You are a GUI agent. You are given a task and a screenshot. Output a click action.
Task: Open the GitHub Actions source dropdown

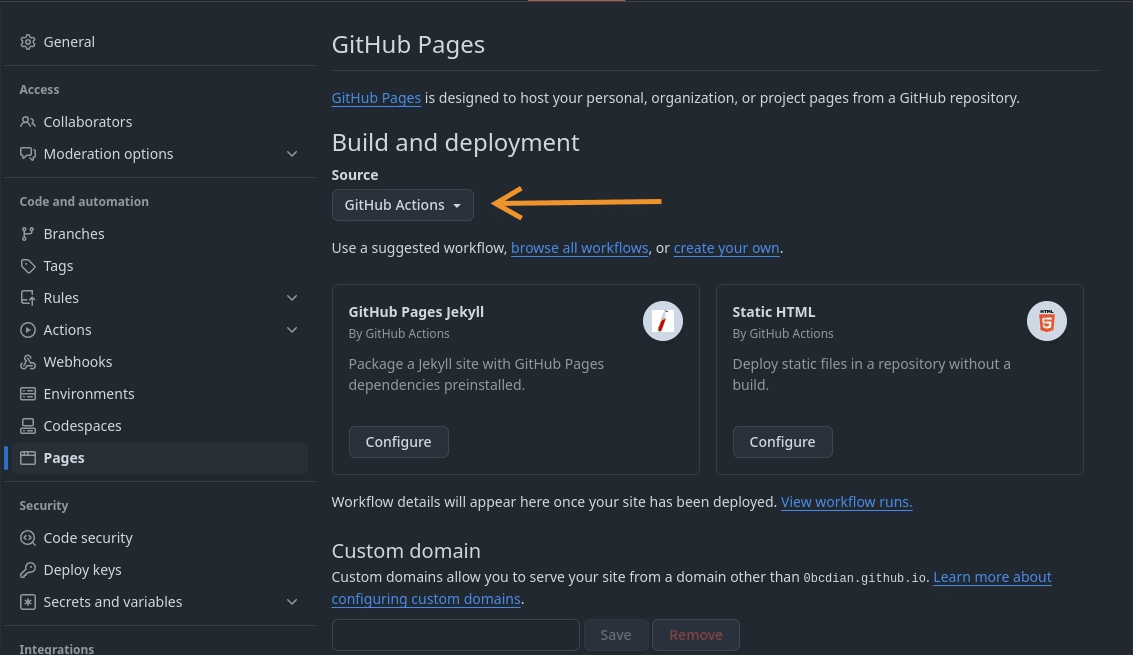[402, 205]
